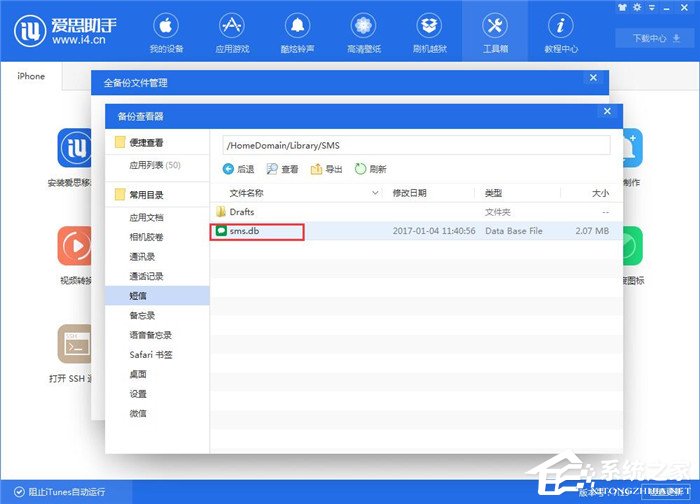Select 通话记录 call log in sidebar

157,276
